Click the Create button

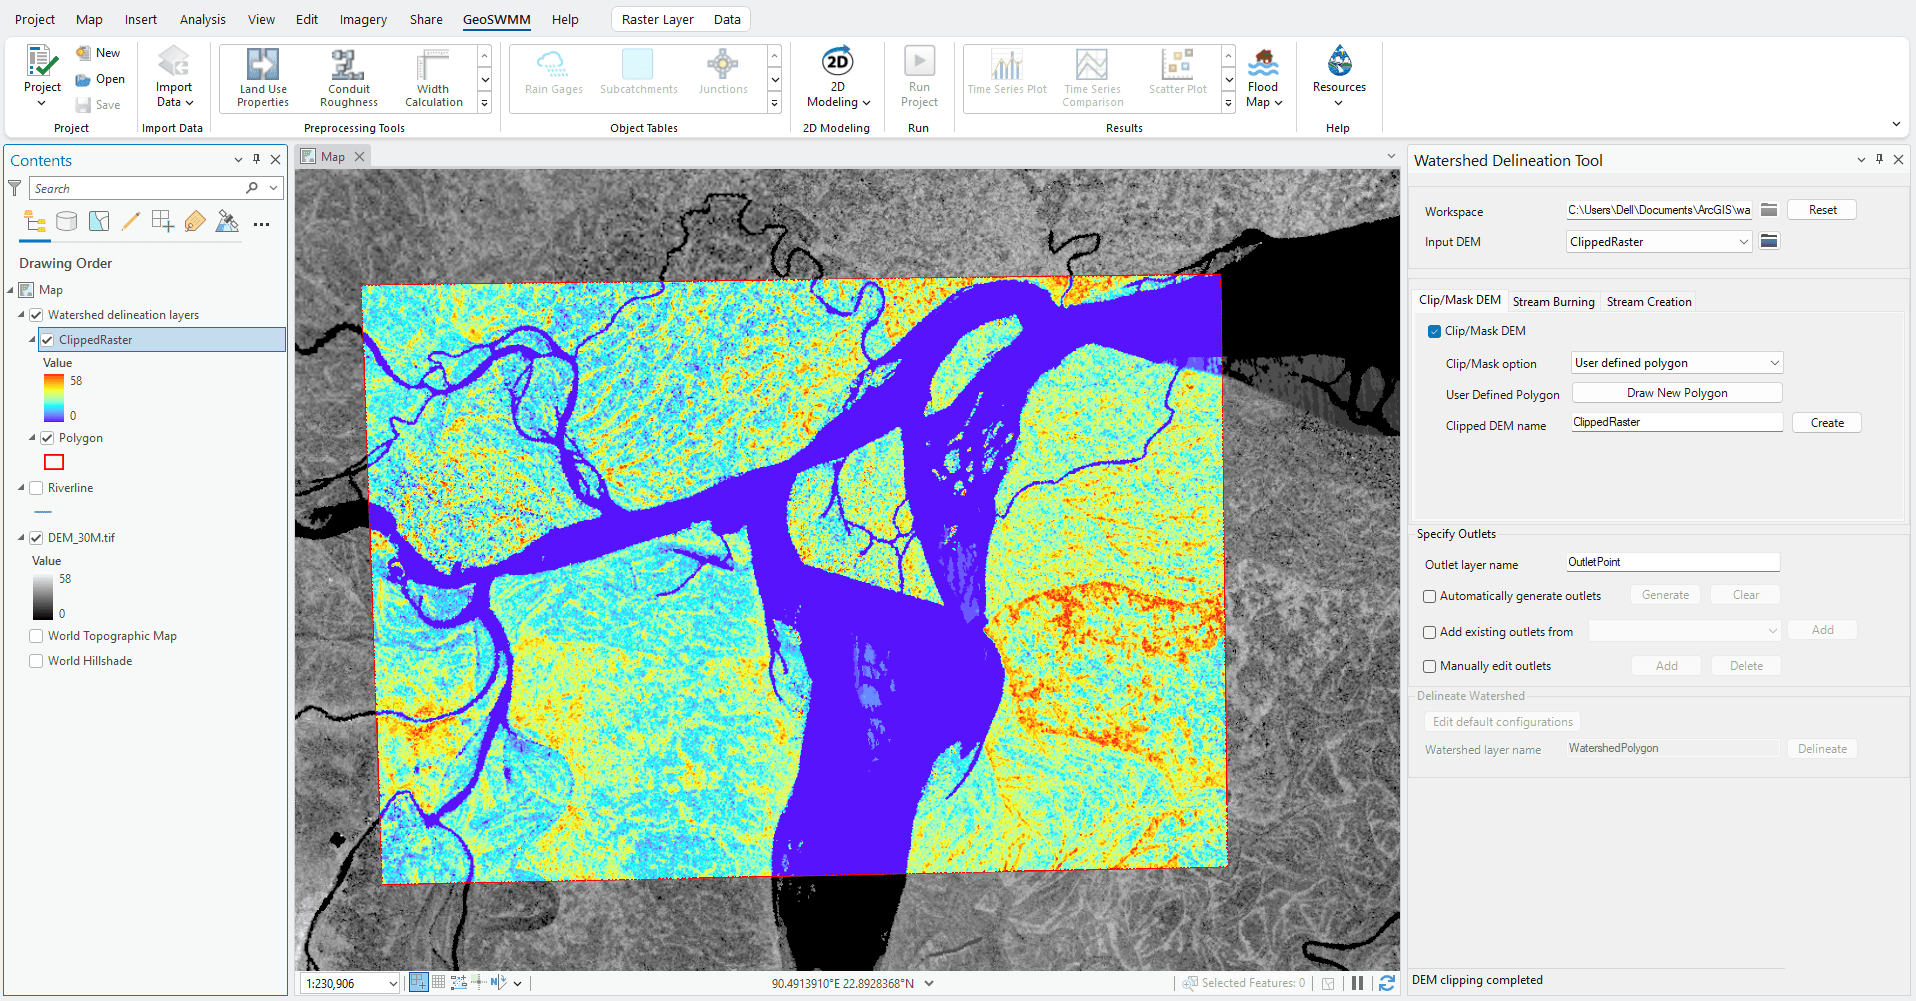[1826, 423]
